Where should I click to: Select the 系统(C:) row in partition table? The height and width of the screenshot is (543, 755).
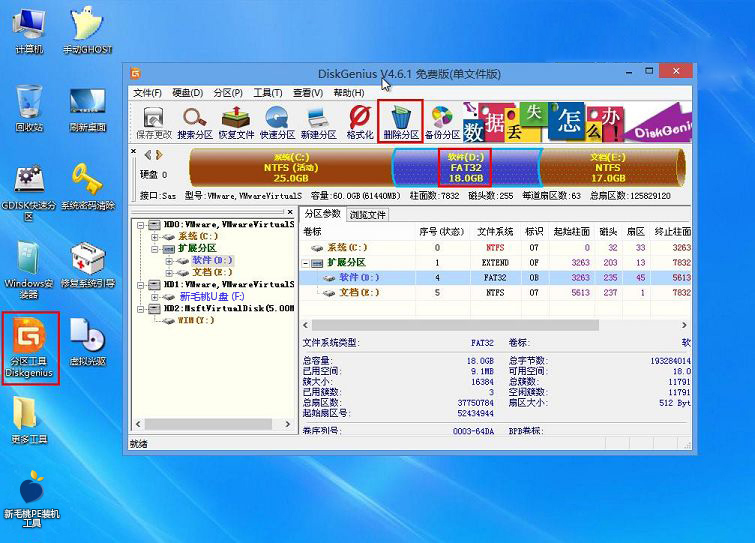[x=495, y=247]
